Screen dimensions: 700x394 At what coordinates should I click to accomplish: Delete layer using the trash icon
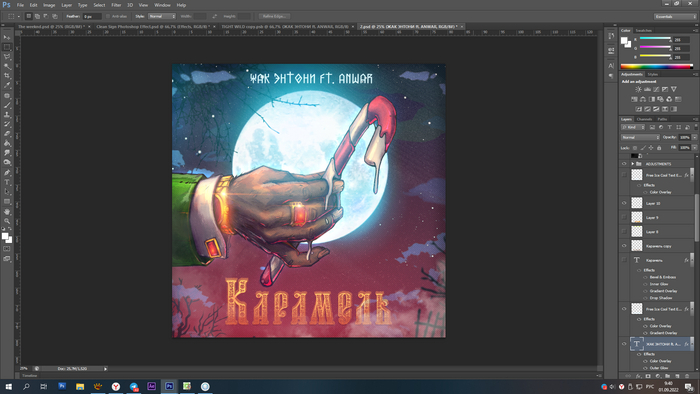click(x=687, y=376)
